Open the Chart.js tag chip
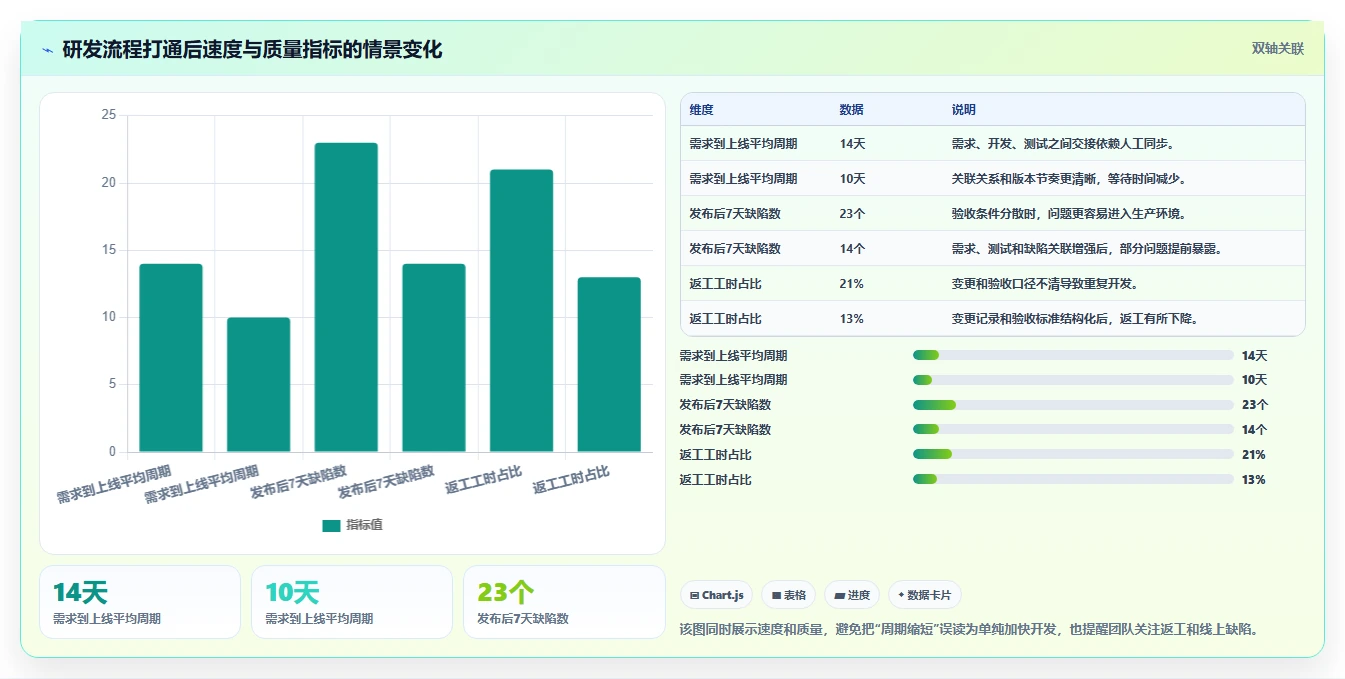This screenshot has height=679, width=1345. 716,595
